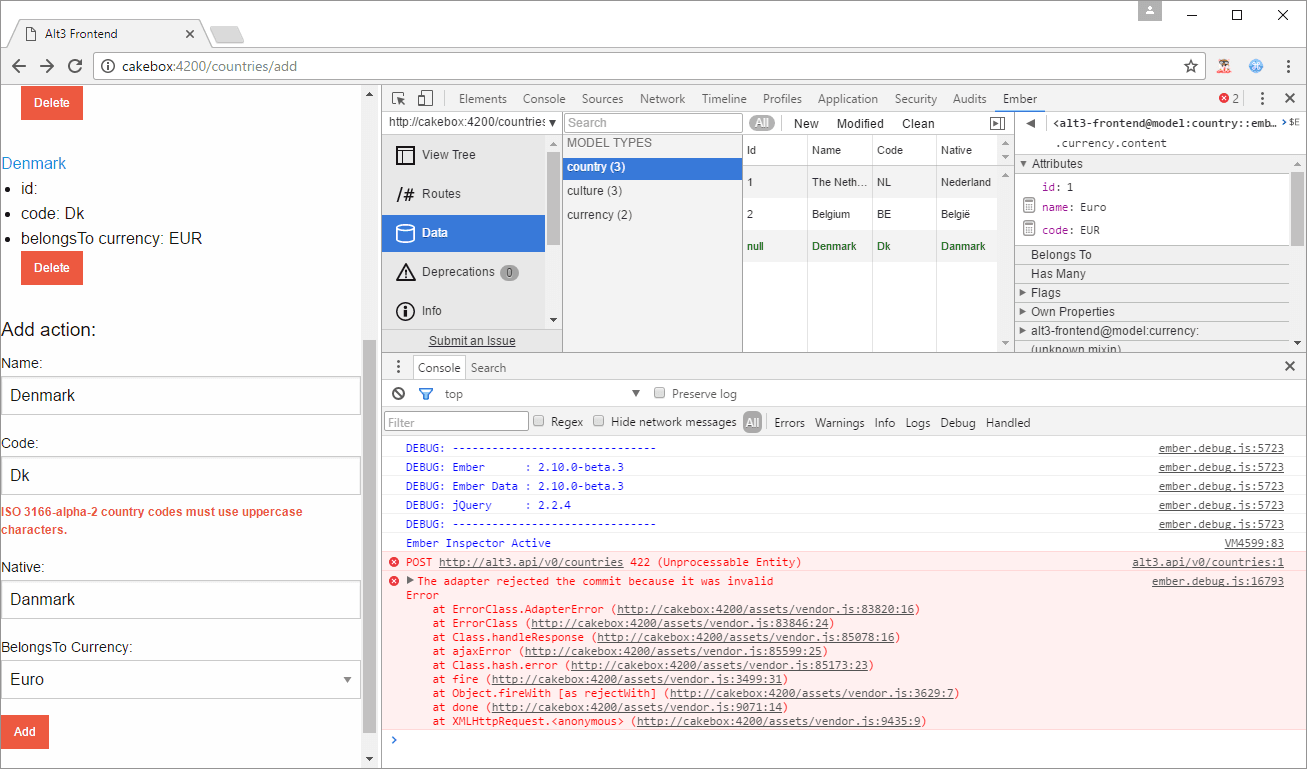
Task: Switch to the Network tab
Action: 662,98
